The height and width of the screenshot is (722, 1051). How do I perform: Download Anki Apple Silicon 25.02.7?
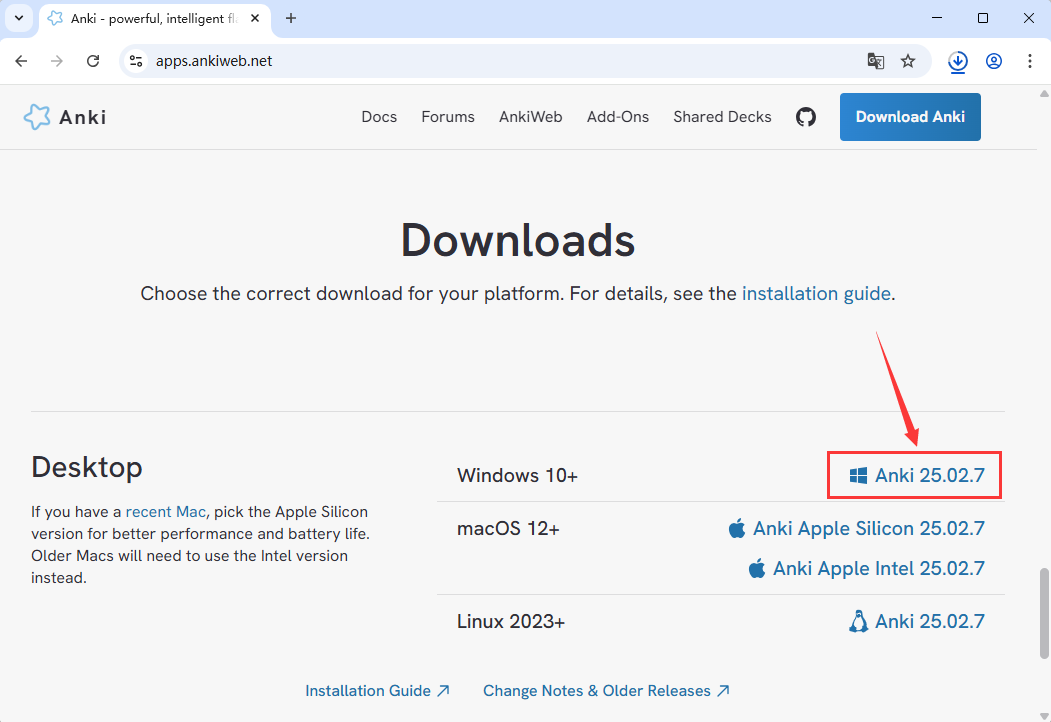857,528
